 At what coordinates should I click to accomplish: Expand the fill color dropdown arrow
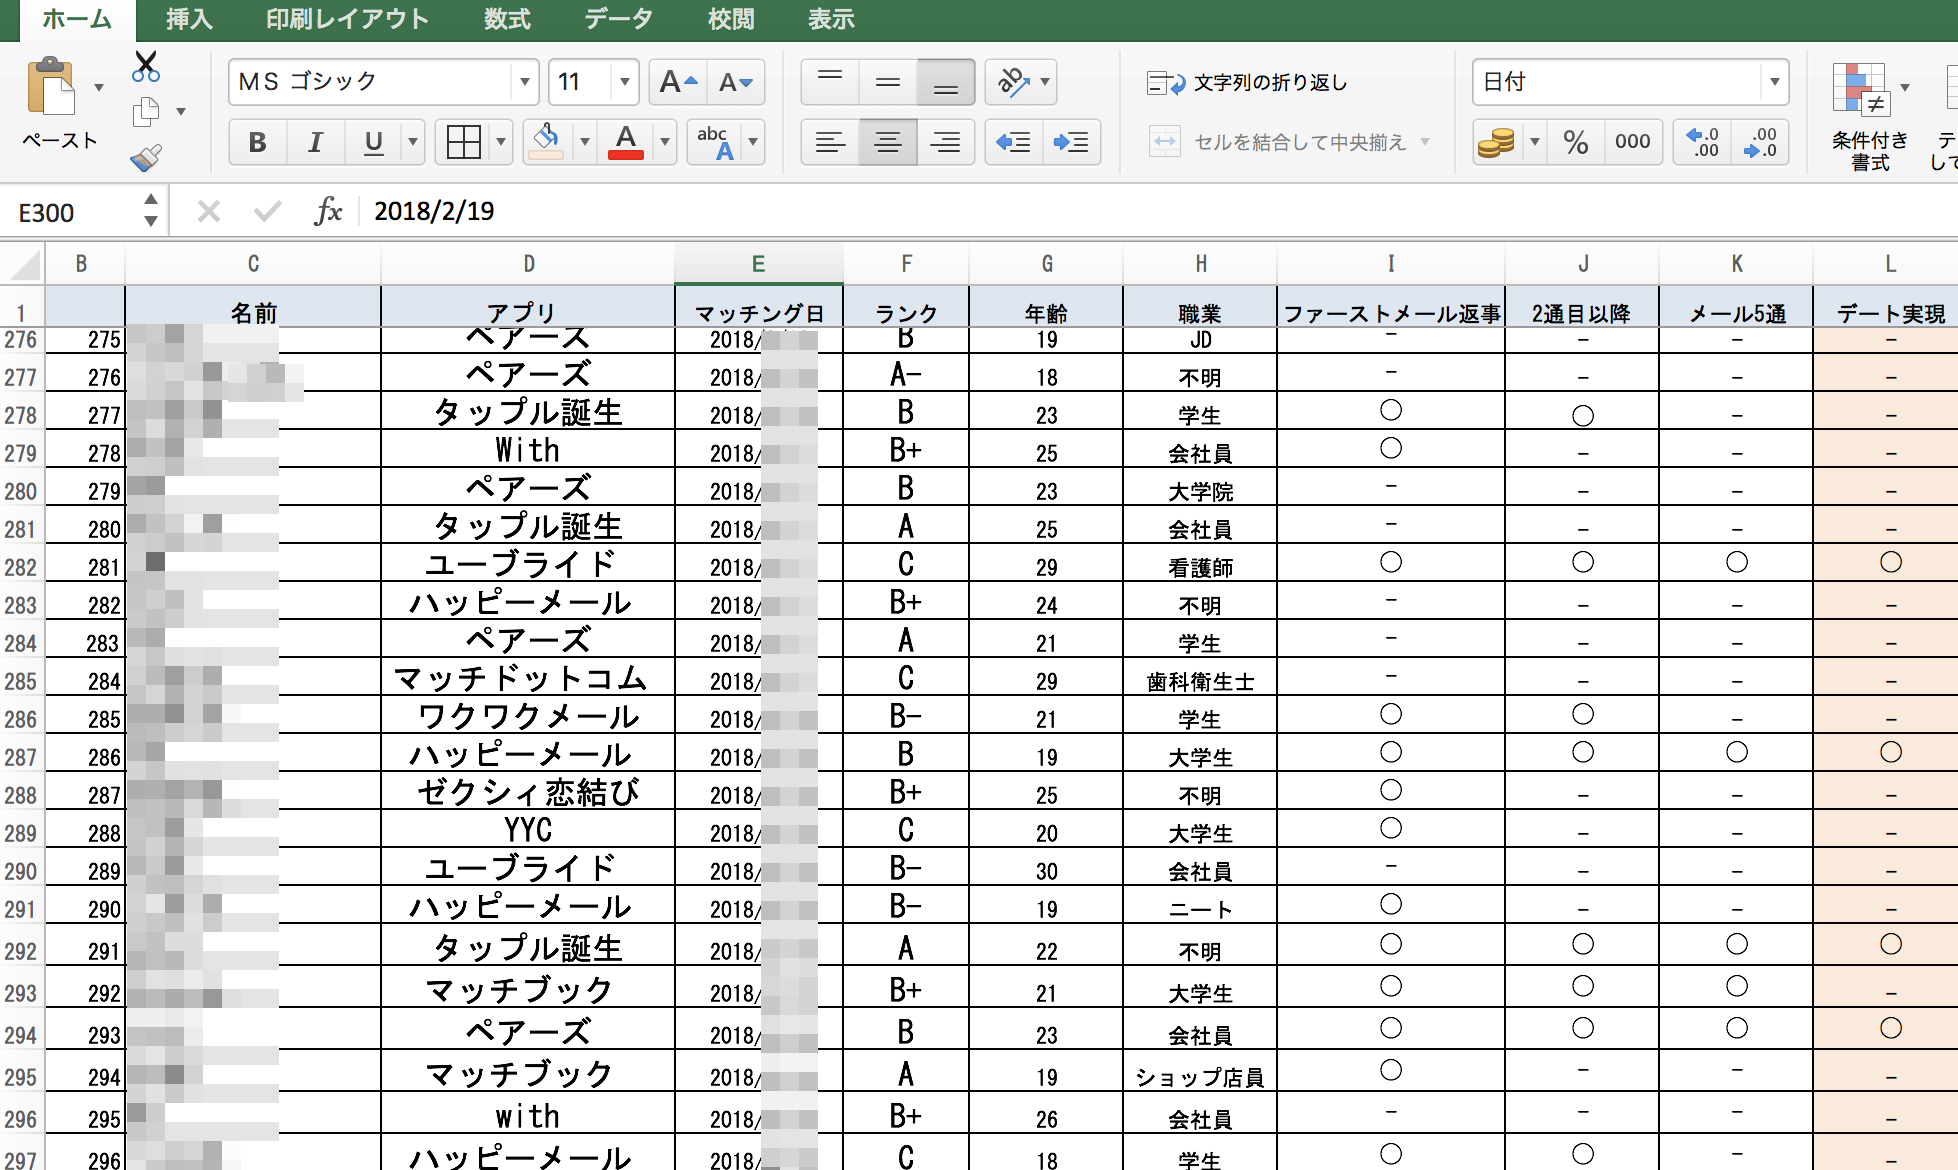[584, 142]
